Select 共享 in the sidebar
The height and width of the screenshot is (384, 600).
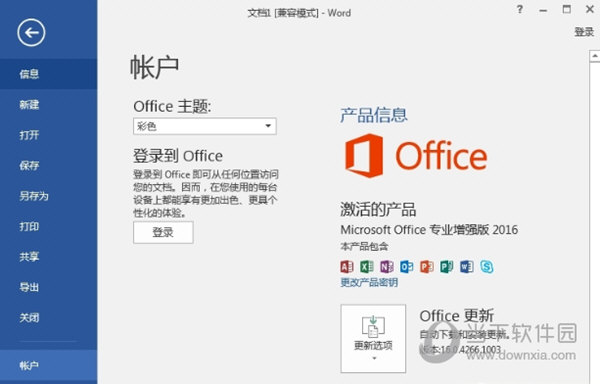(49, 257)
